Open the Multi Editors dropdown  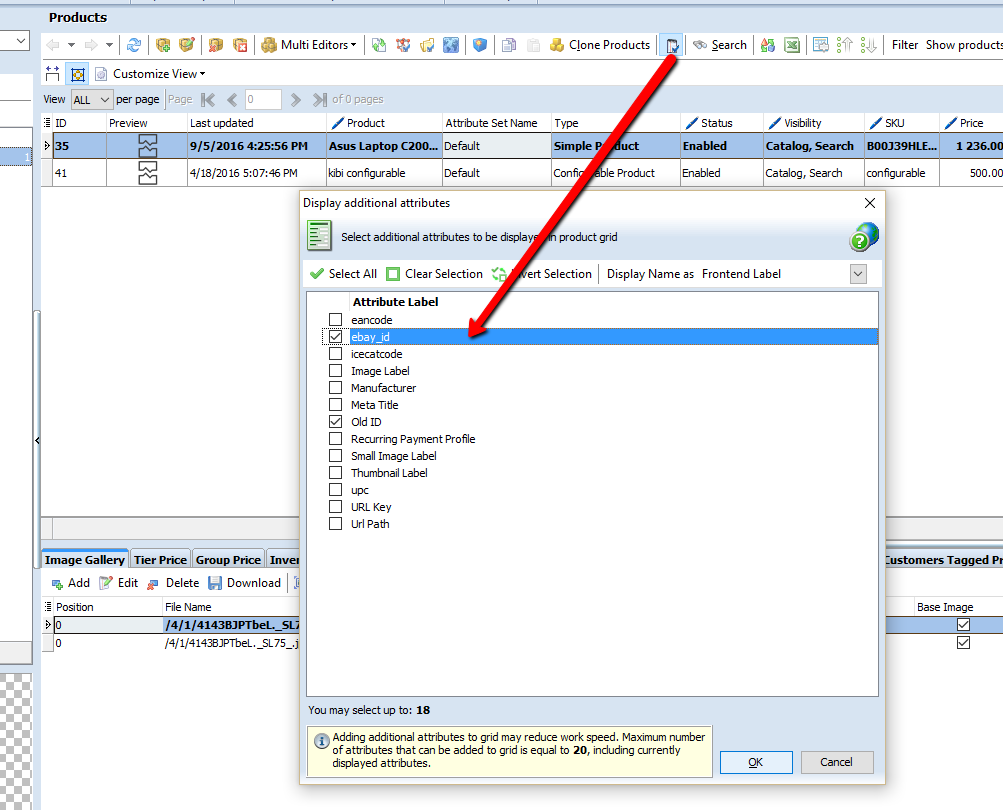coord(308,45)
